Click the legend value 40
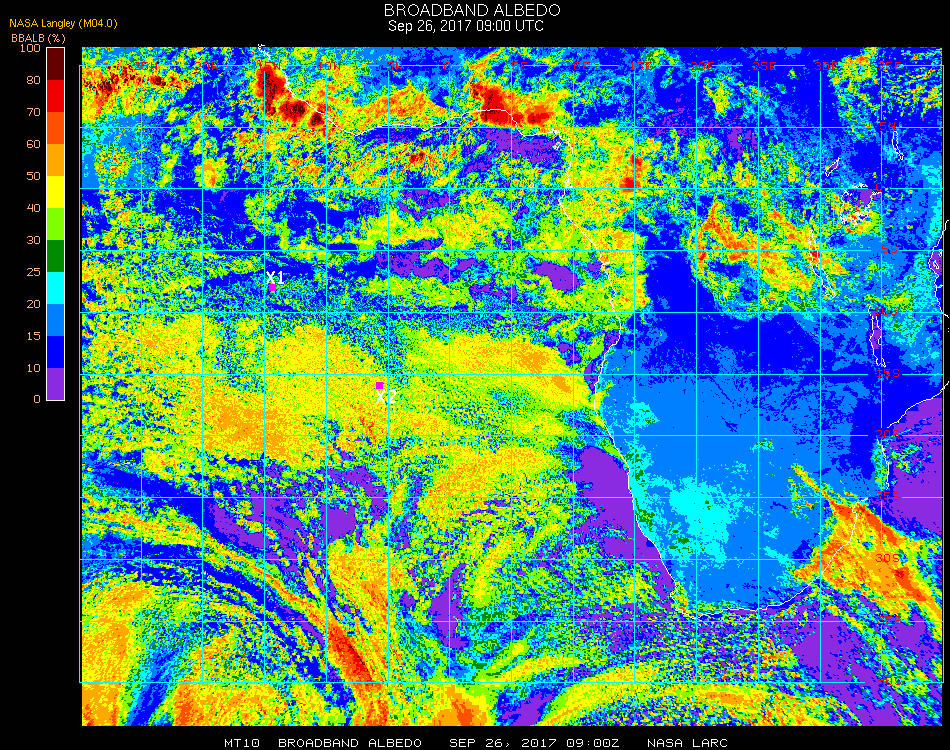Viewport: 950px width, 750px height. [33, 208]
